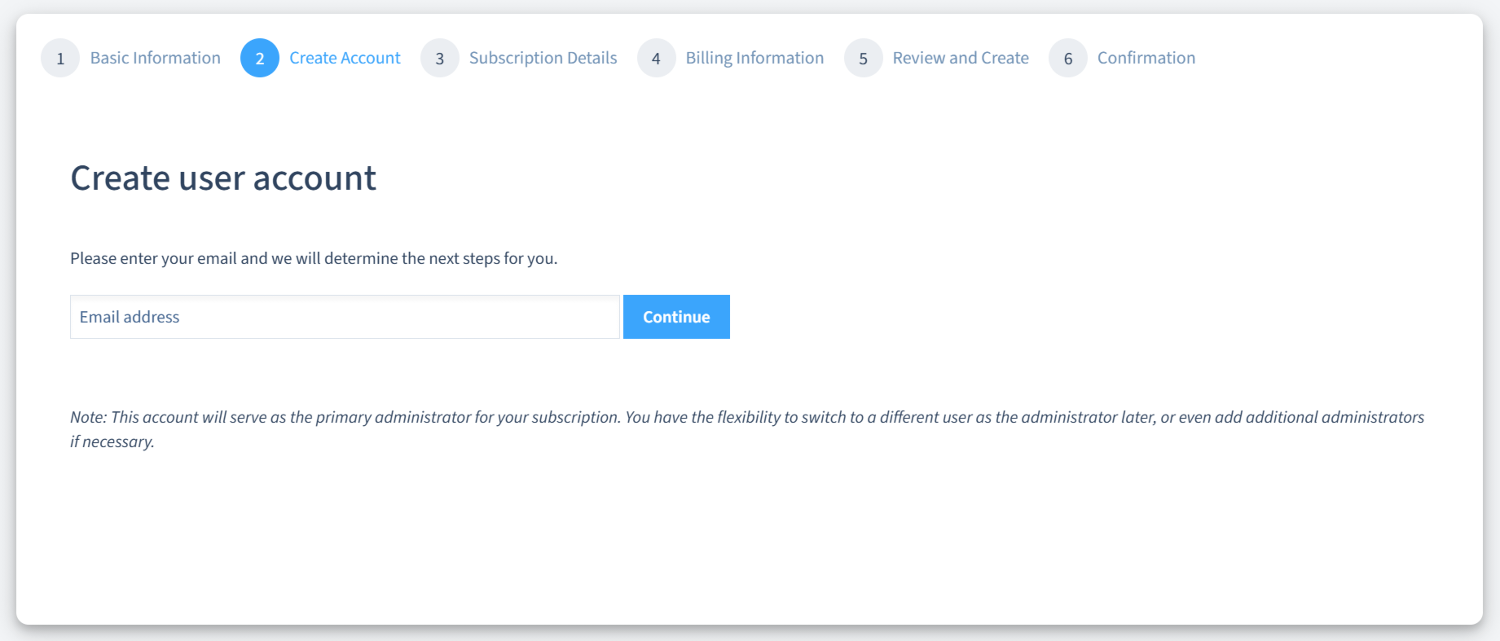Image resolution: width=1500 pixels, height=641 pixels.
Task: Jump to Subscription Details step
Action: [543, 58]
